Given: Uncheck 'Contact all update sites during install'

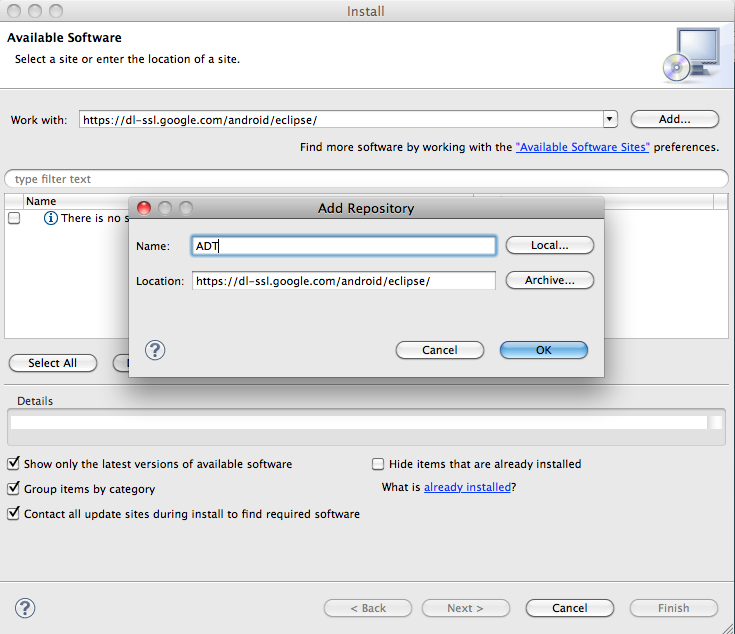Looking at the screenshot, I should (14, 514).
